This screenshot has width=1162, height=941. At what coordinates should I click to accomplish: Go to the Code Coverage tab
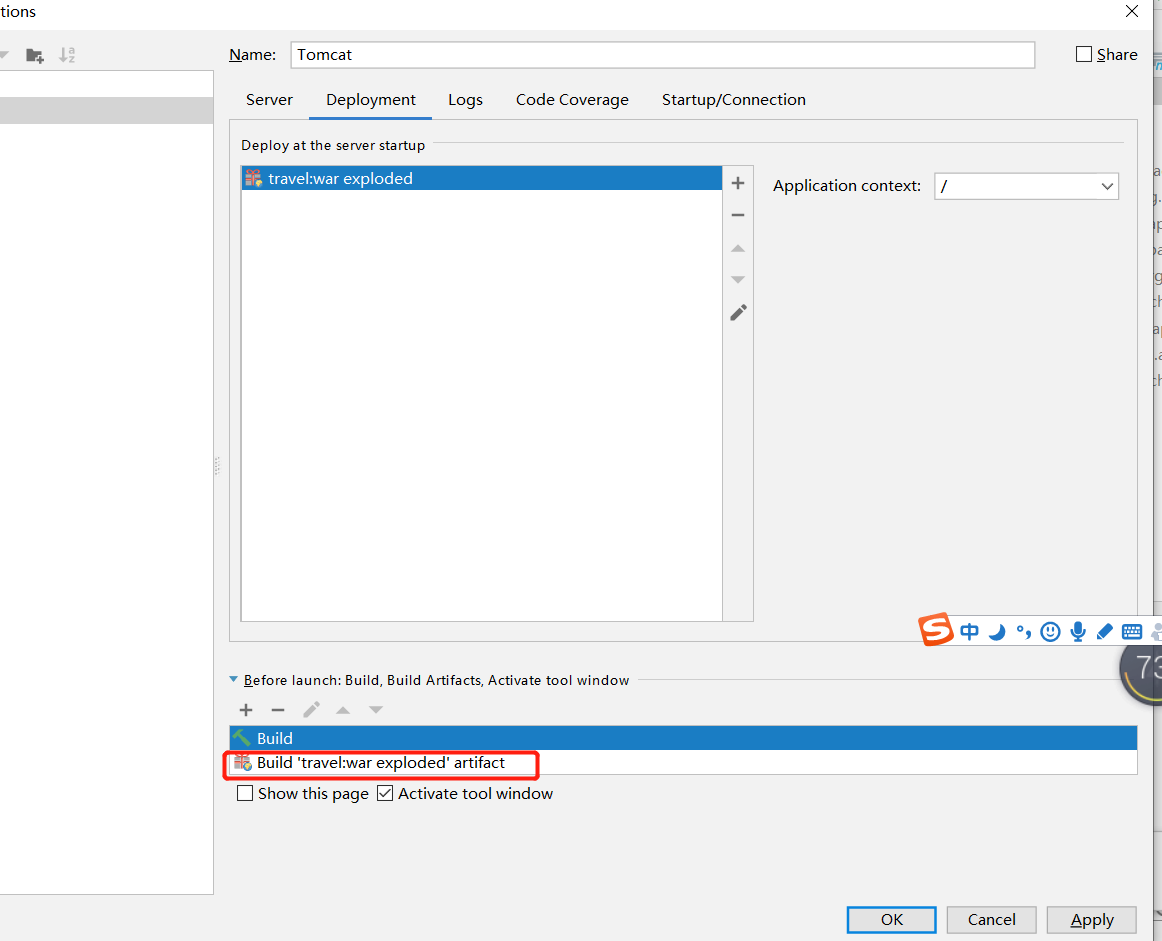click(572, 100)
